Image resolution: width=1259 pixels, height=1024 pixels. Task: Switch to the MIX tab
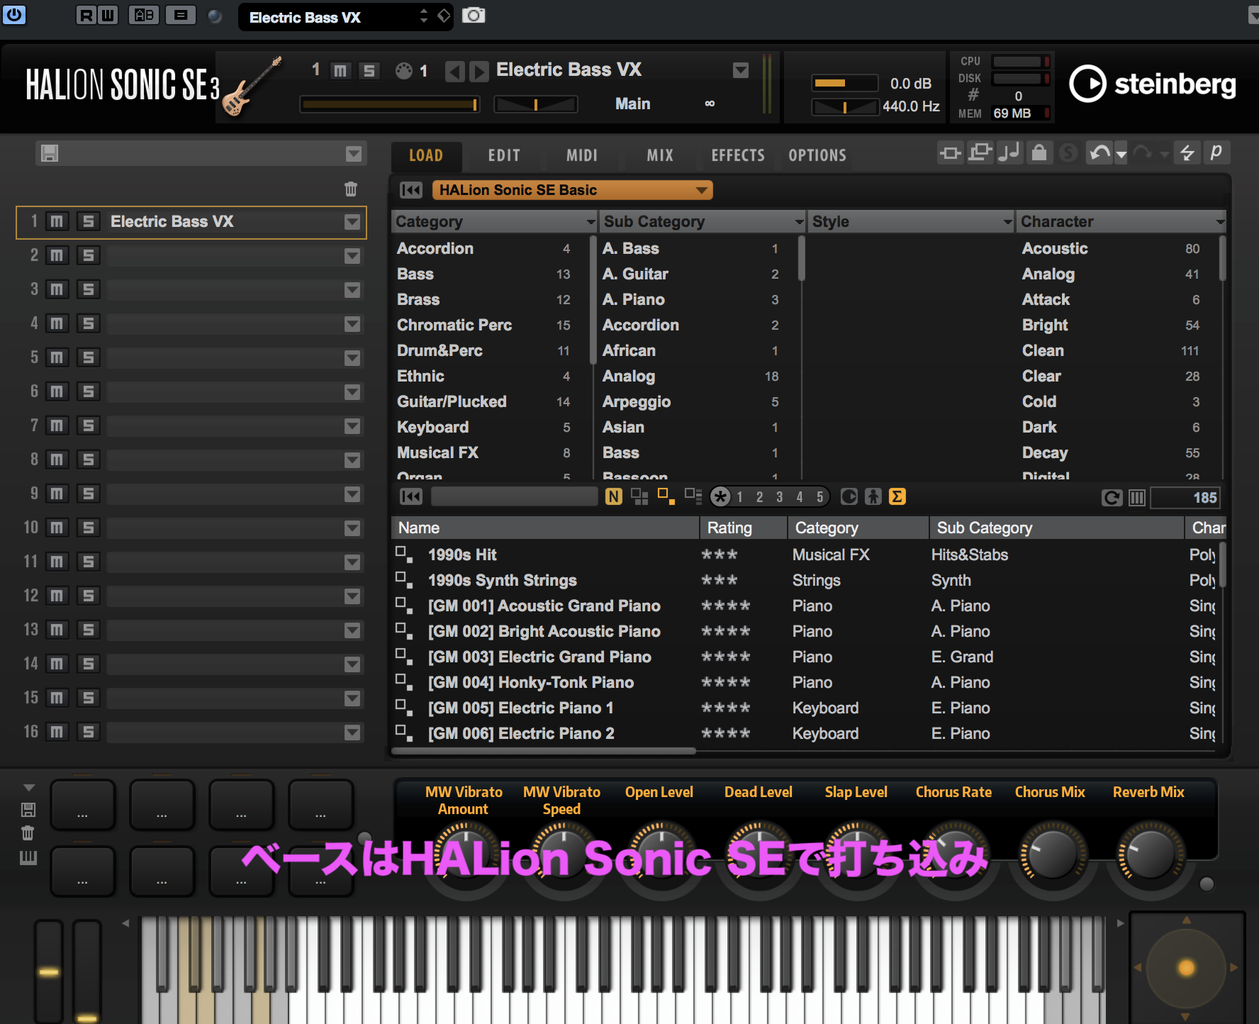660,155
